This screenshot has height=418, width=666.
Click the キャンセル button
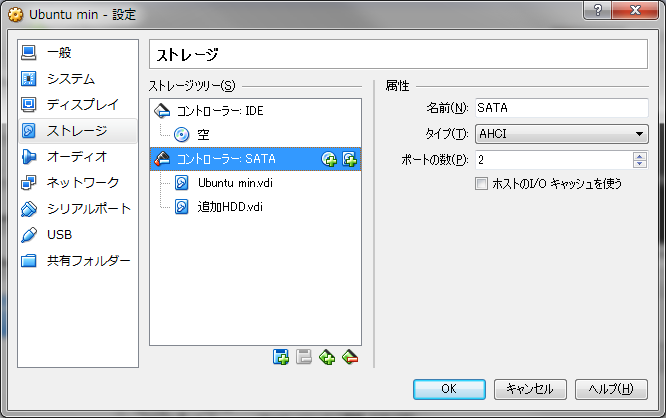pos(530,389)
